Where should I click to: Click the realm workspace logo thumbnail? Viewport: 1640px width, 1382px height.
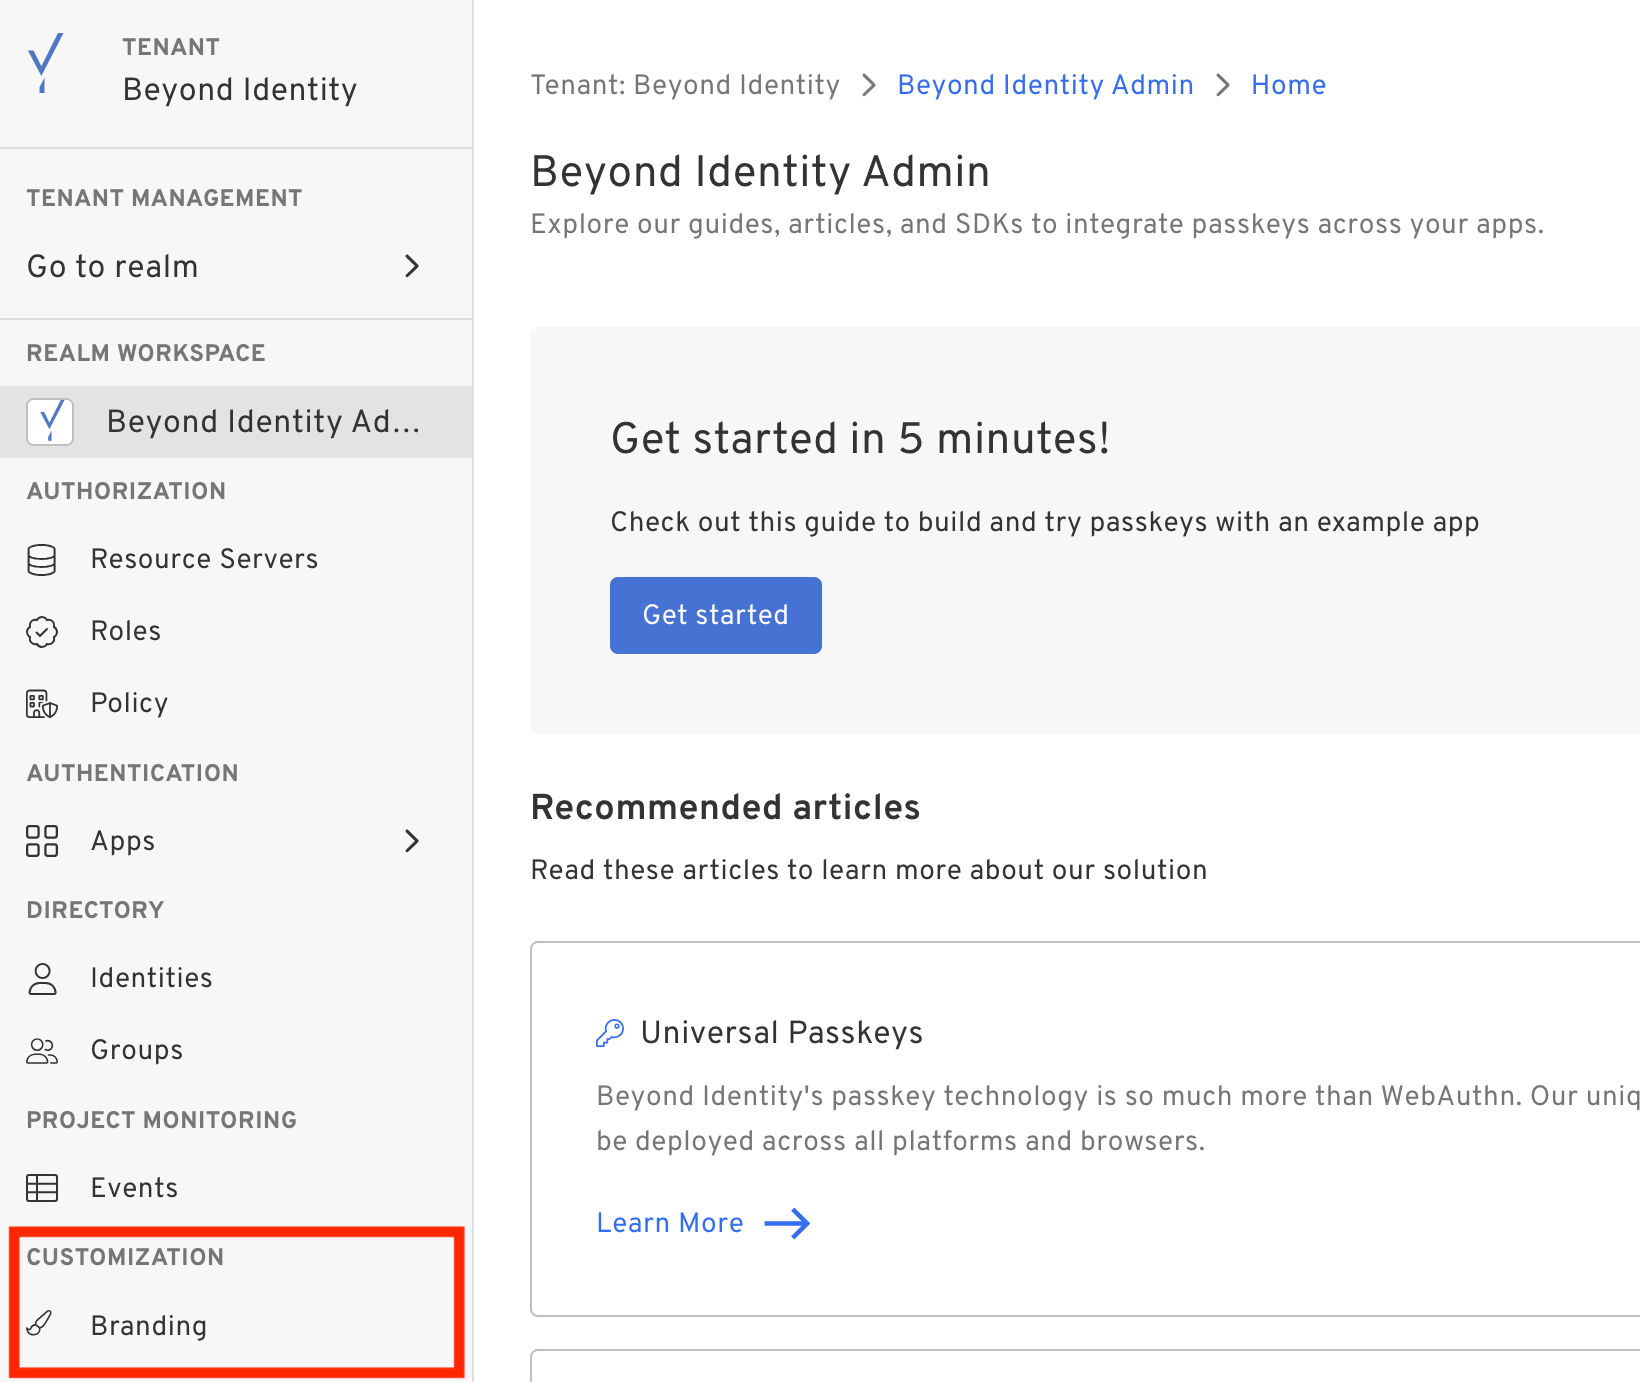[50, 422]
